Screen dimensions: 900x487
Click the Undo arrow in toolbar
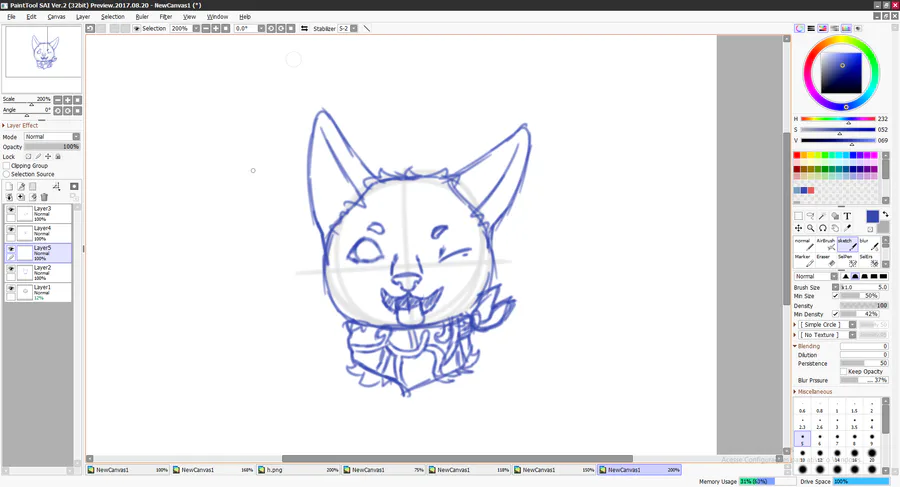click(x=90, y=28)
